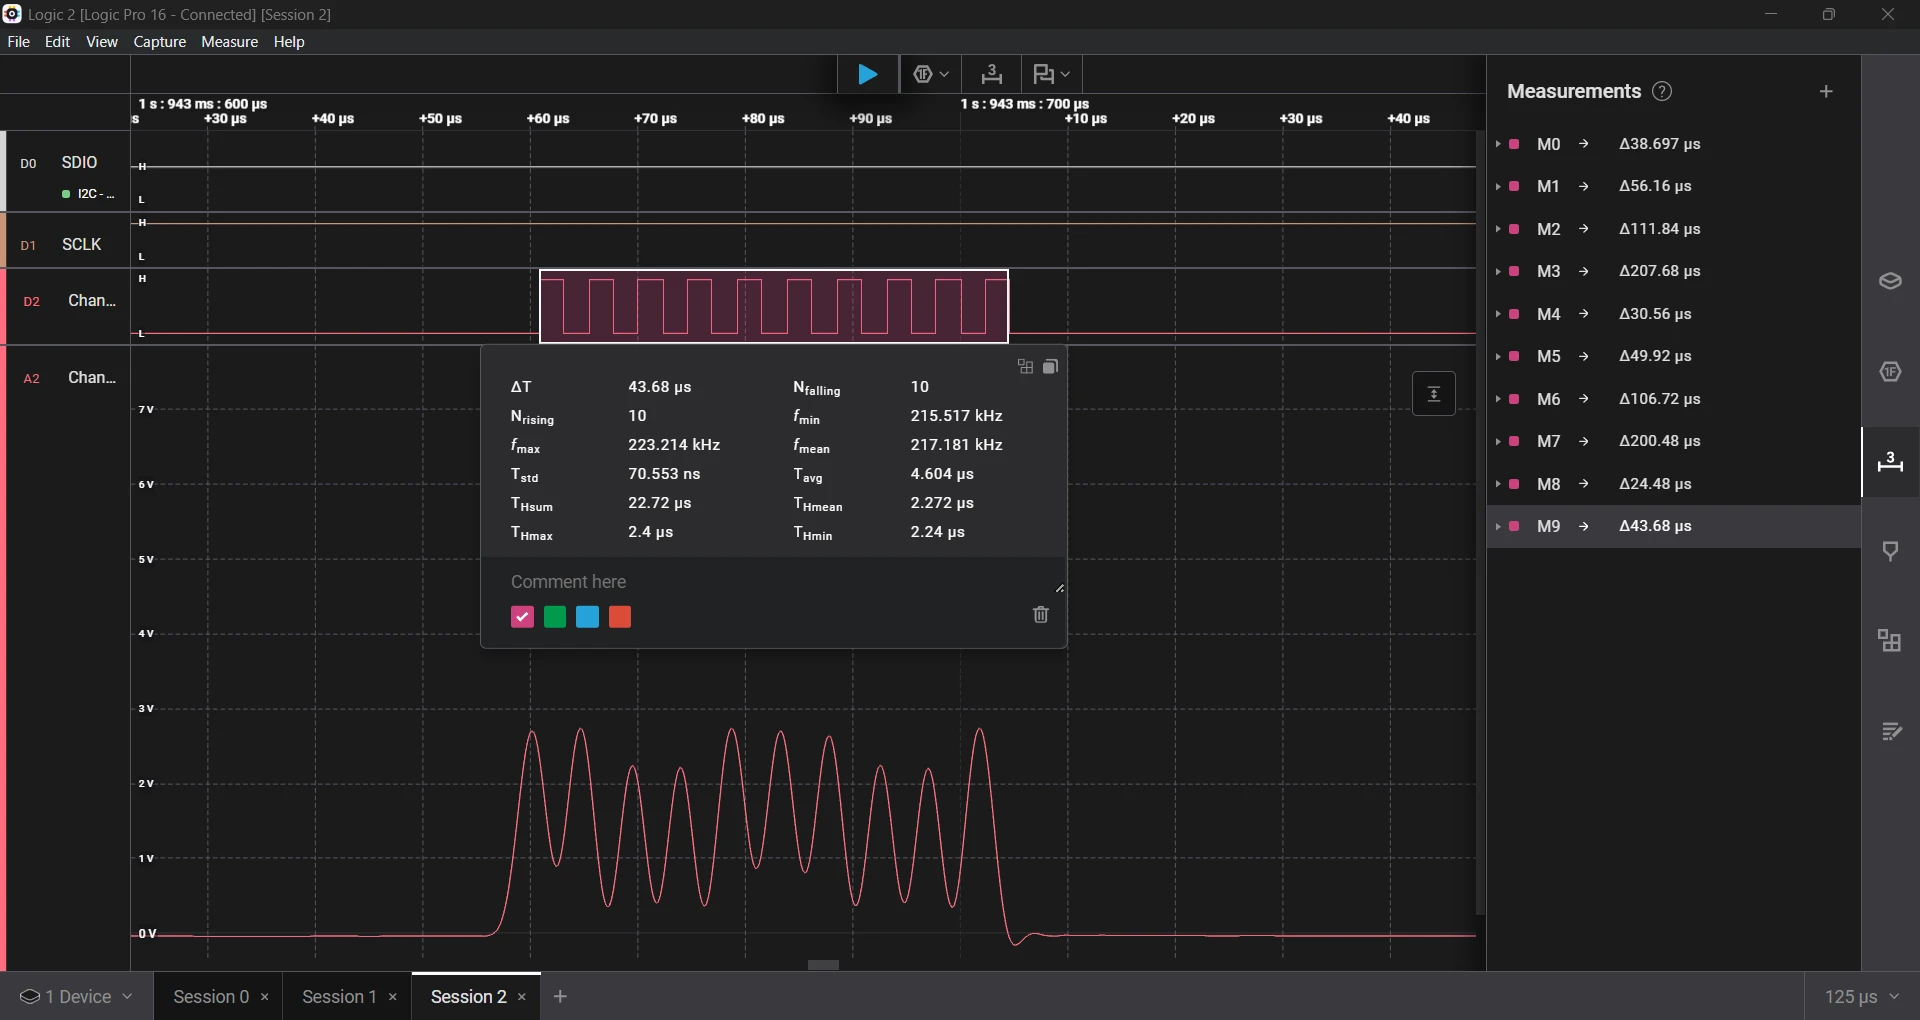Open the 1 Device dropdown

[x=77, y=997]
